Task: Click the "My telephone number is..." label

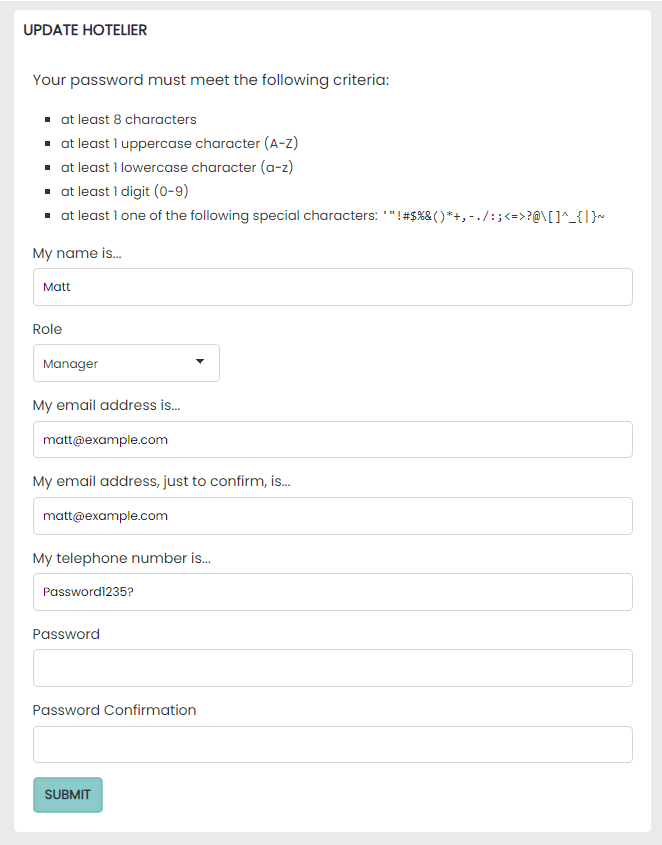Action: pos(121,558)
